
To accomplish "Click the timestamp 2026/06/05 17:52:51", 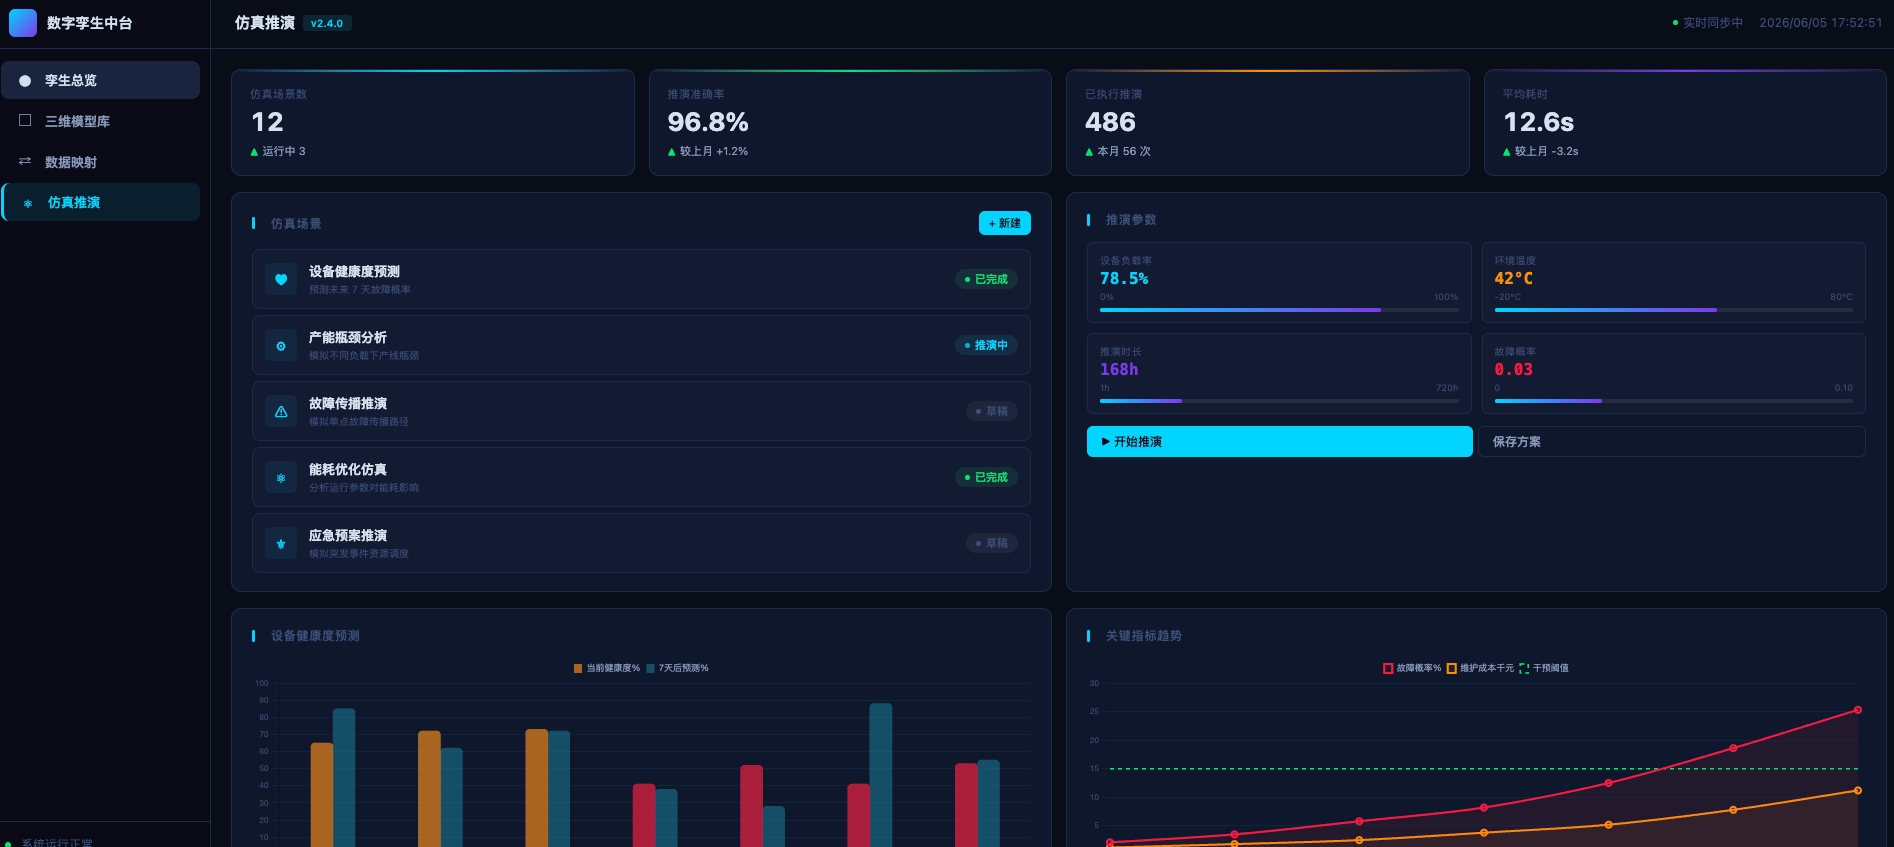I will (x=1821, y=23).
